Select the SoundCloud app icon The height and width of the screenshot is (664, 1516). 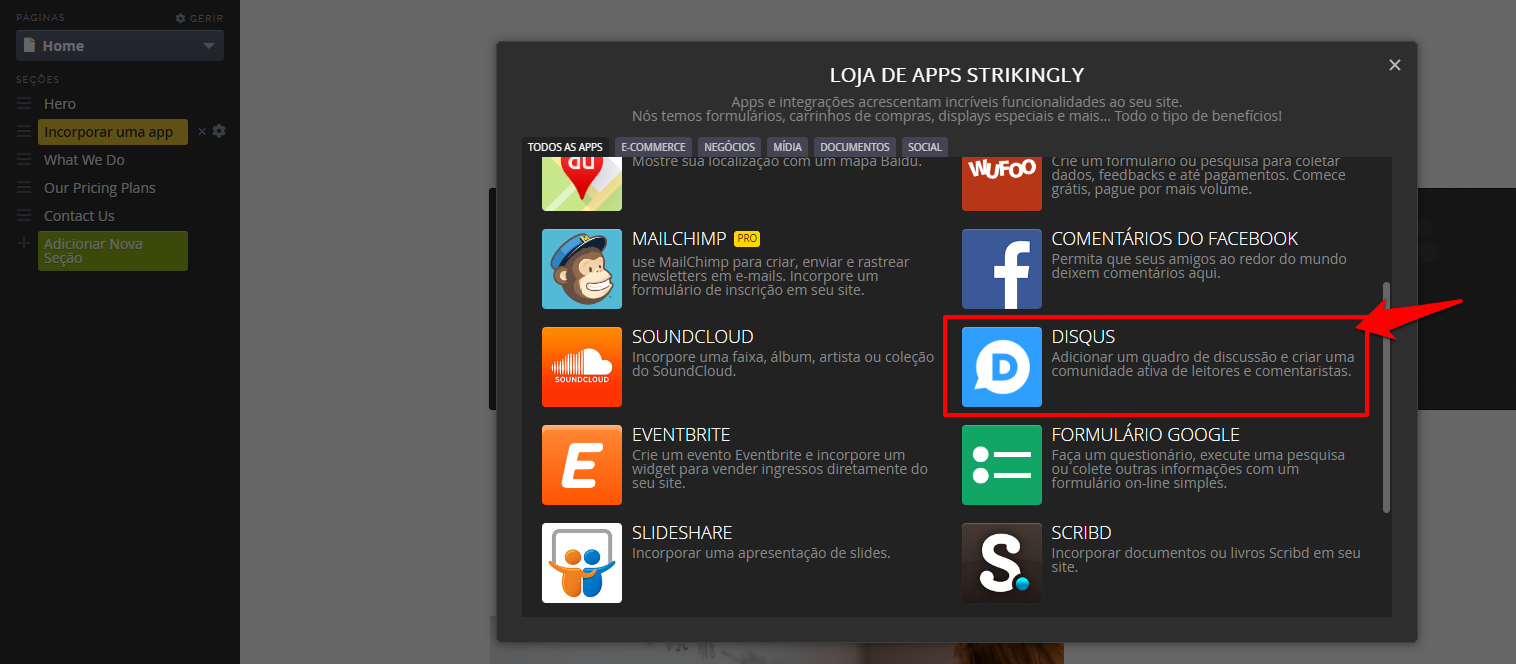[x=582, y=367]
